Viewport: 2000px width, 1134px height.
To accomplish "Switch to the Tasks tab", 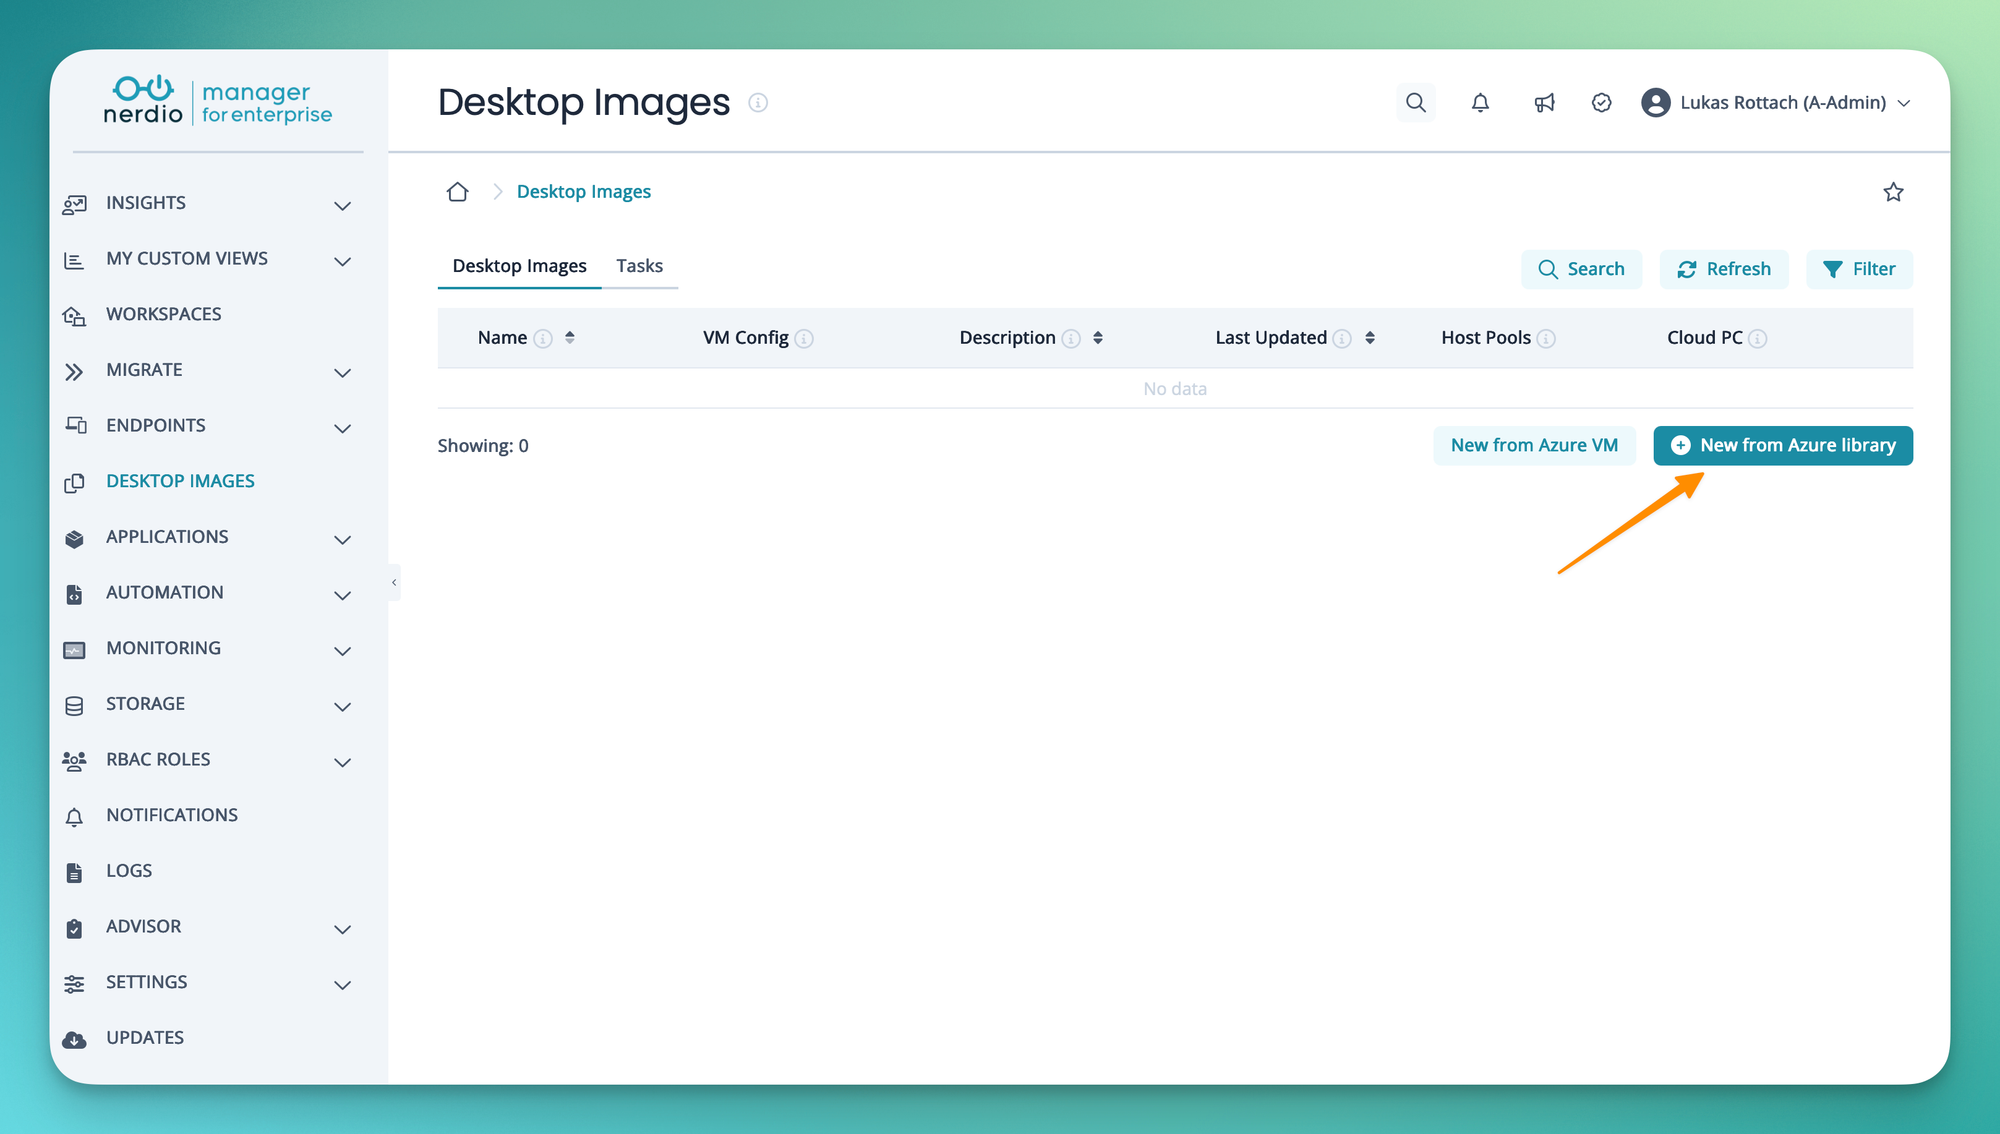I will [639, 266].
